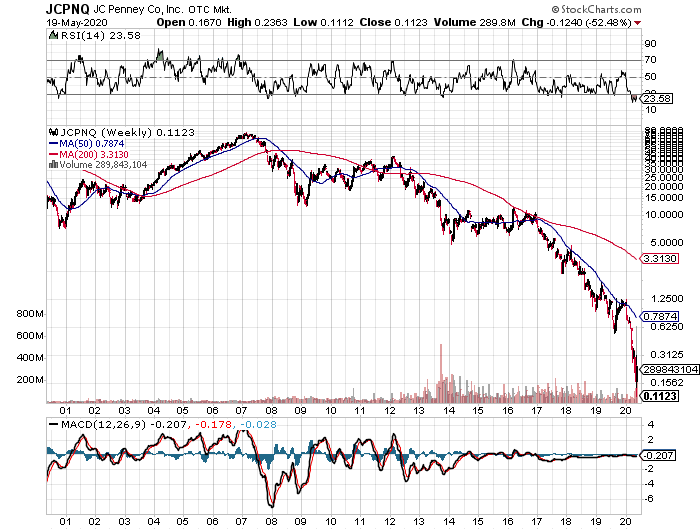Click the 3.3130 MA(200) price tag
This screenshot has height=530, width=700.
tap(660, 259)
